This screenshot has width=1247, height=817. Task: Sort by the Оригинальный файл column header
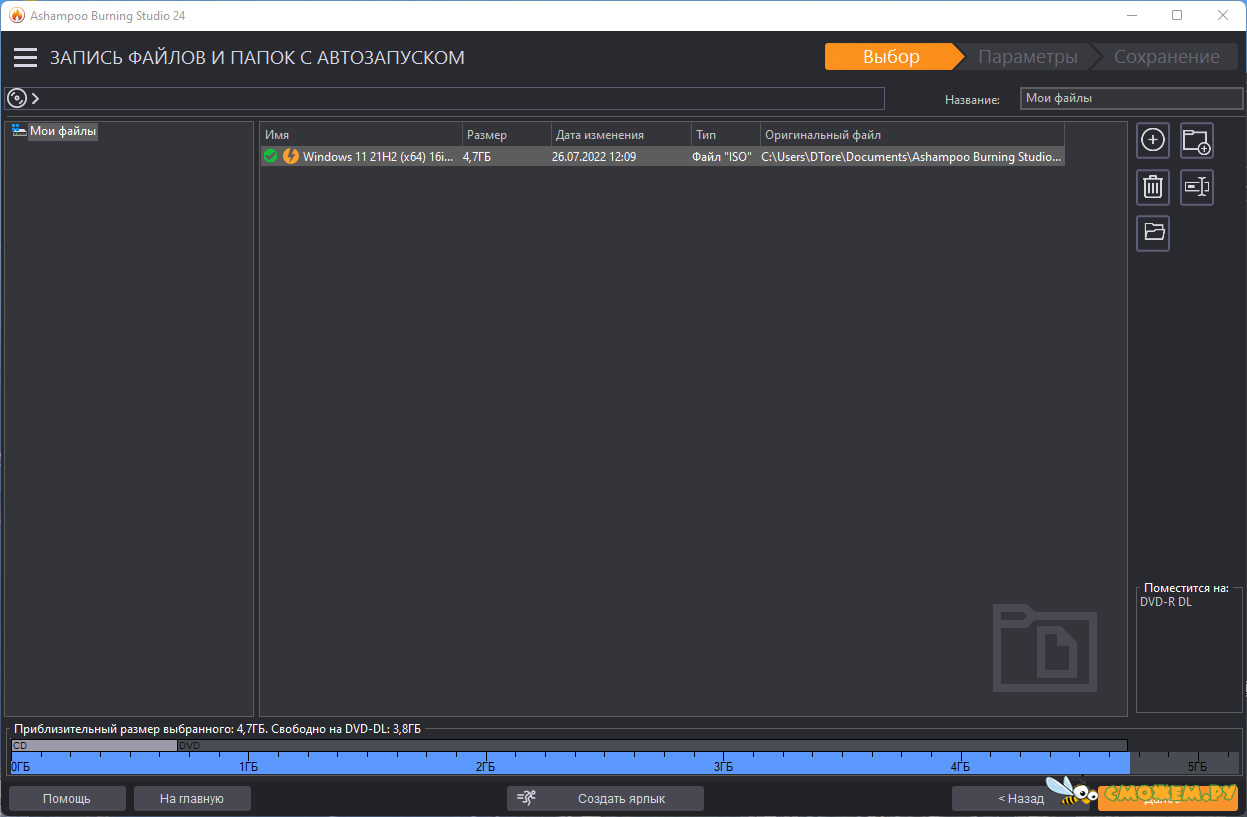[x=913, y=135]
